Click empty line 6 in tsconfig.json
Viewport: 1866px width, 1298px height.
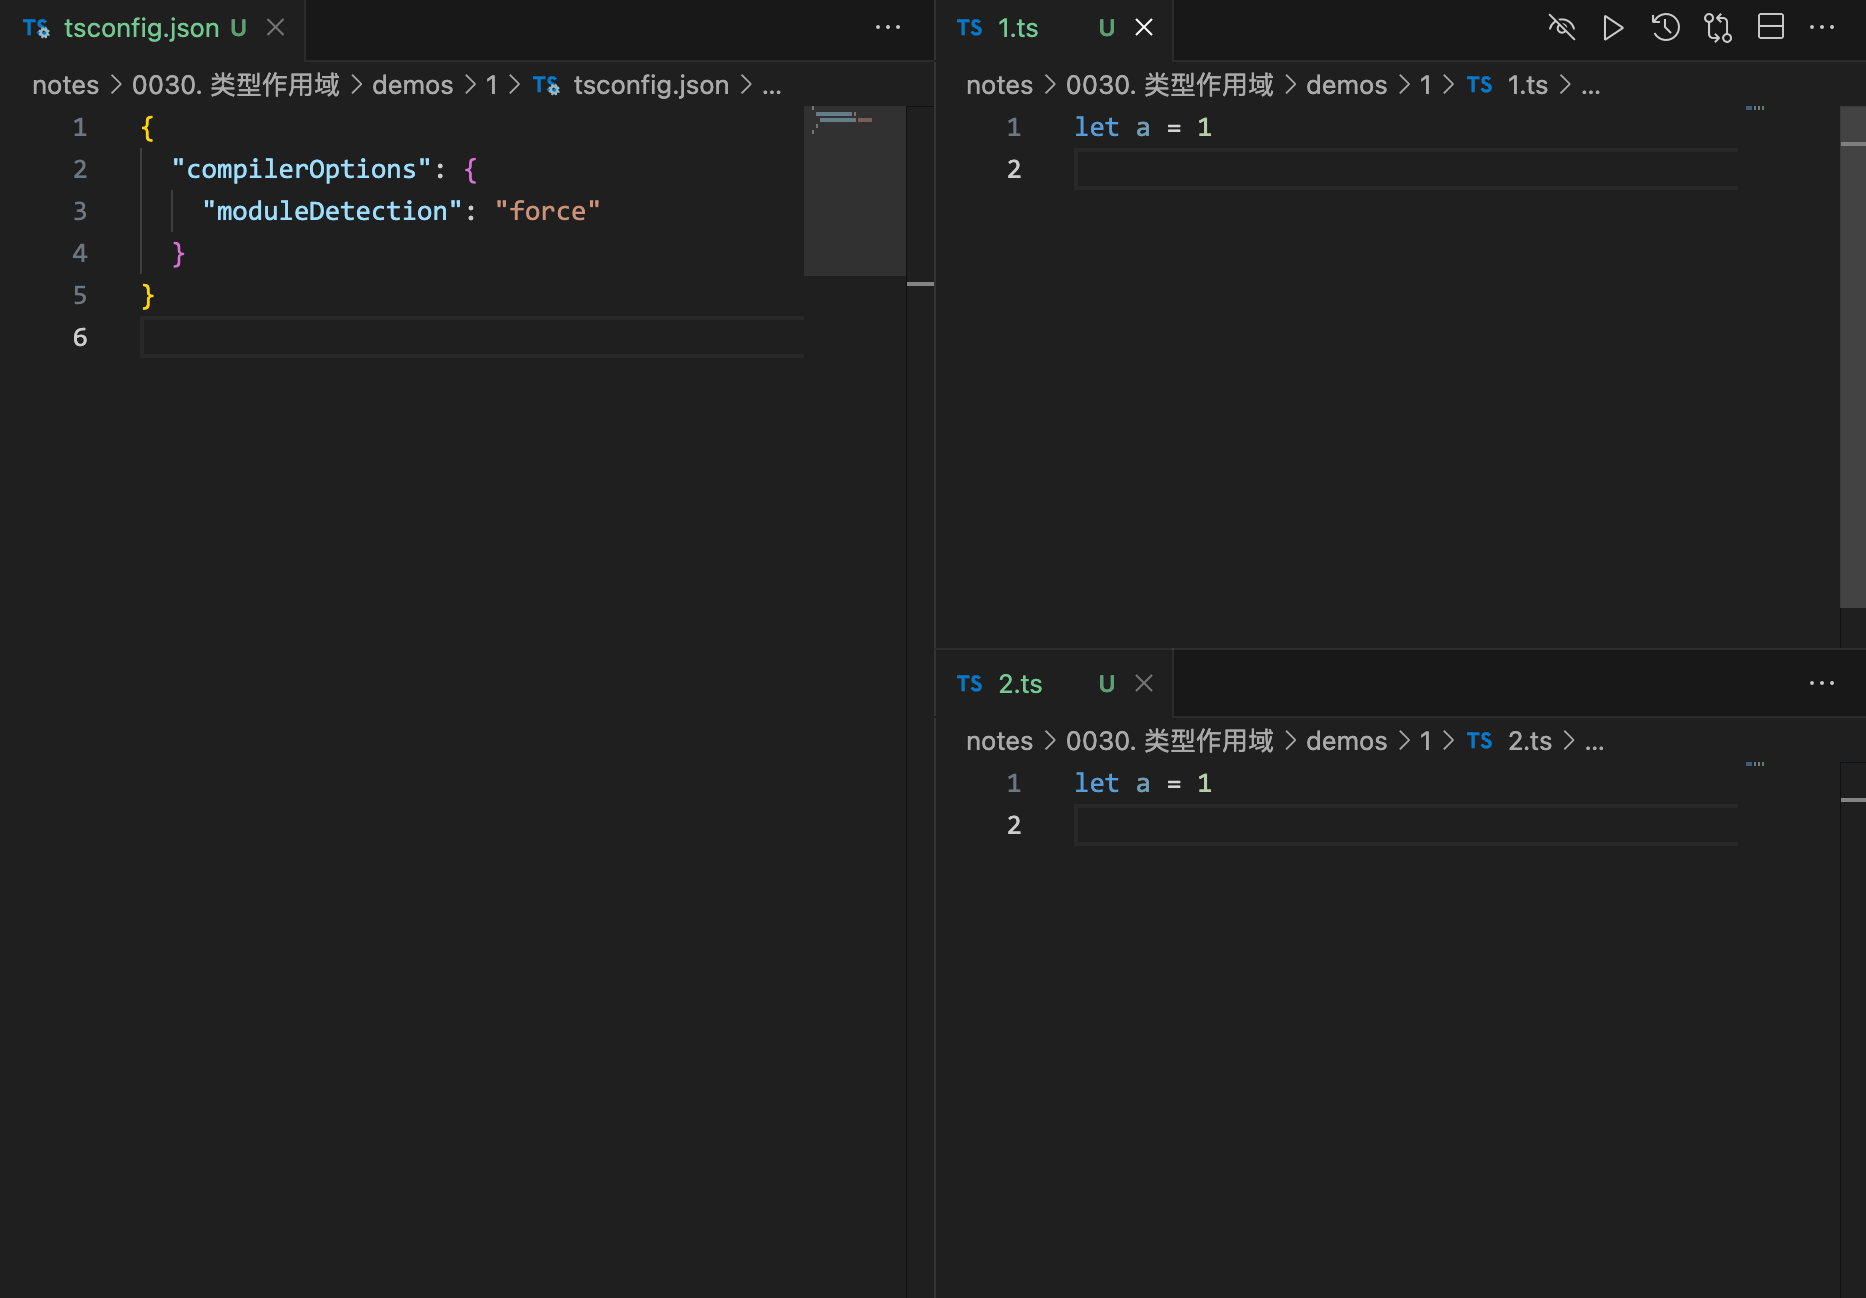(470, 338)
